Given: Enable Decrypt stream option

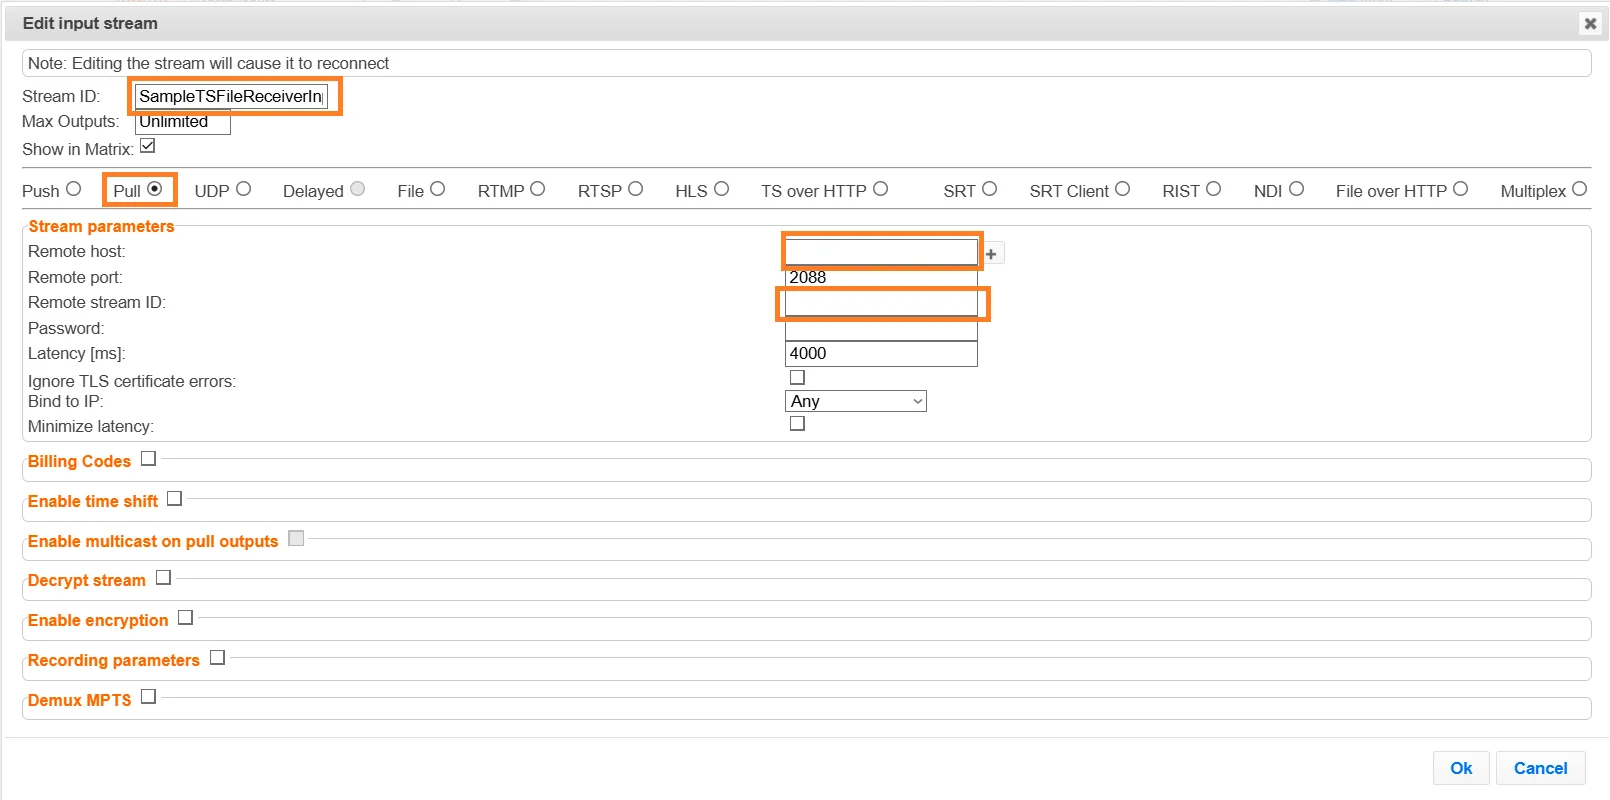Looking at the screenshot, I should pyautogui.click(x=163, y=578).
